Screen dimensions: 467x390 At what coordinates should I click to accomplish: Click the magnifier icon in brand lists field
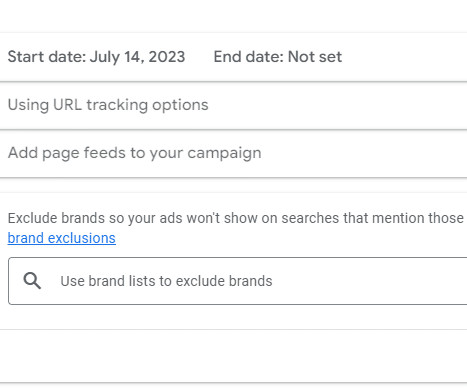tap(32, 280)
